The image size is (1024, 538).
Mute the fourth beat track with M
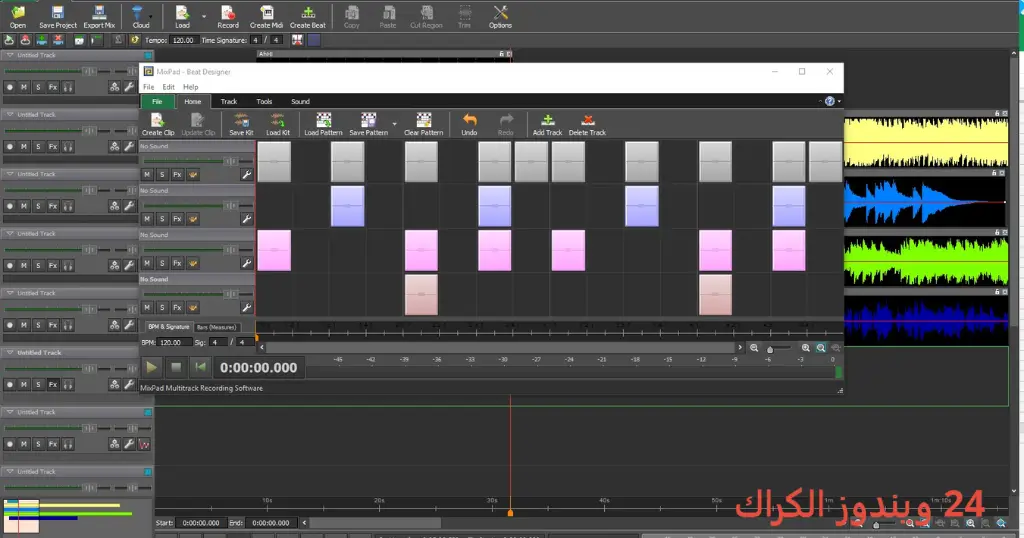[x=147, y=308]
